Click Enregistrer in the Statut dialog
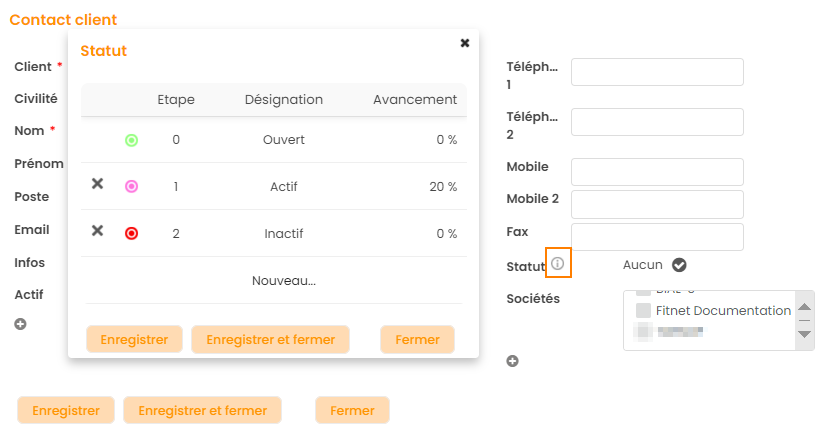This screenshot has width=839, height=425. coord(135,339)
